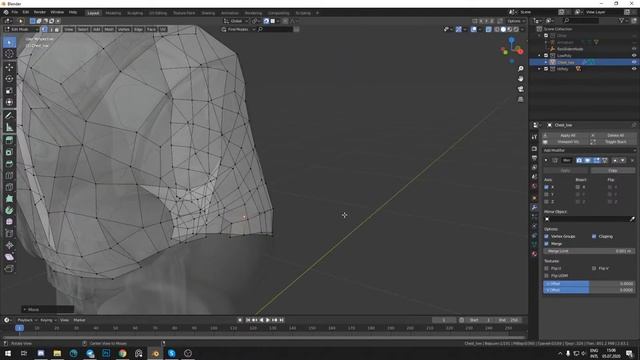
Task: Select the Inset Faces tool
Action: 9,152
